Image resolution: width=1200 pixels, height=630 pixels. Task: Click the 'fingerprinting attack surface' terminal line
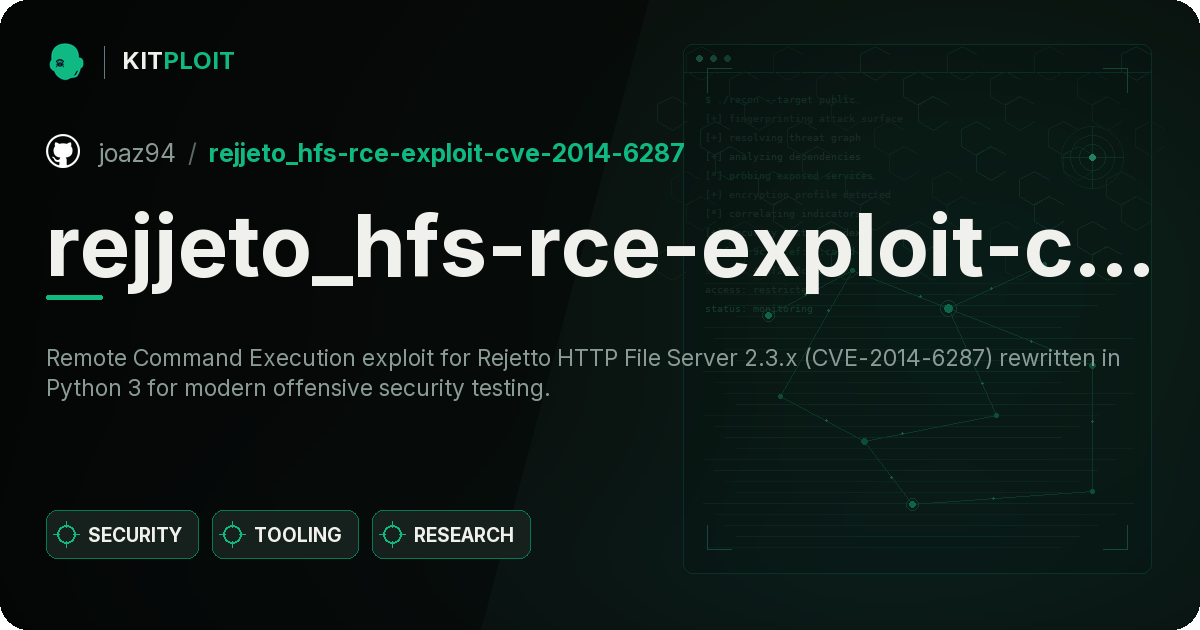tap(804, 119)
